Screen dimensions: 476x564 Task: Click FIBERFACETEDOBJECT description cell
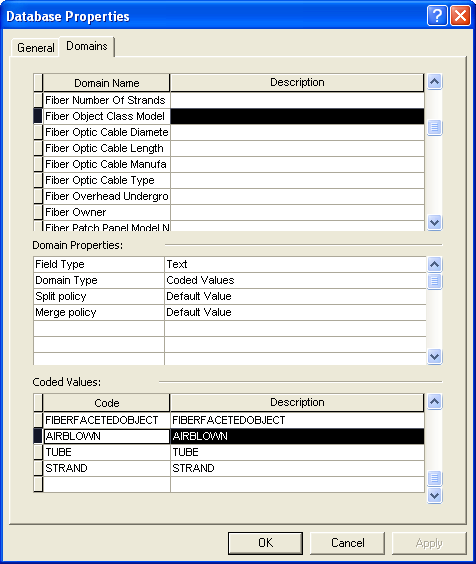(297, 420)
